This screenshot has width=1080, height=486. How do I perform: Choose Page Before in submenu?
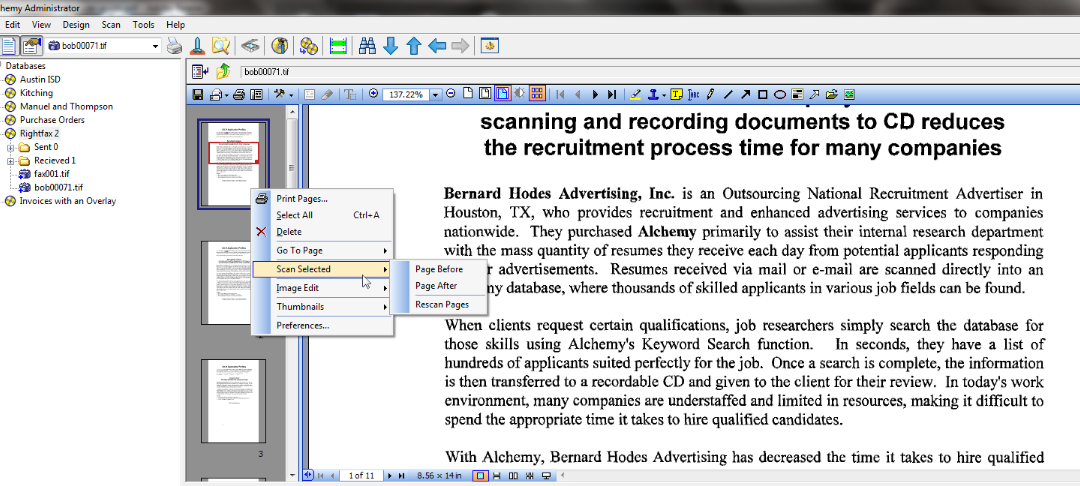pyautogui.click(x=439, y=269)
